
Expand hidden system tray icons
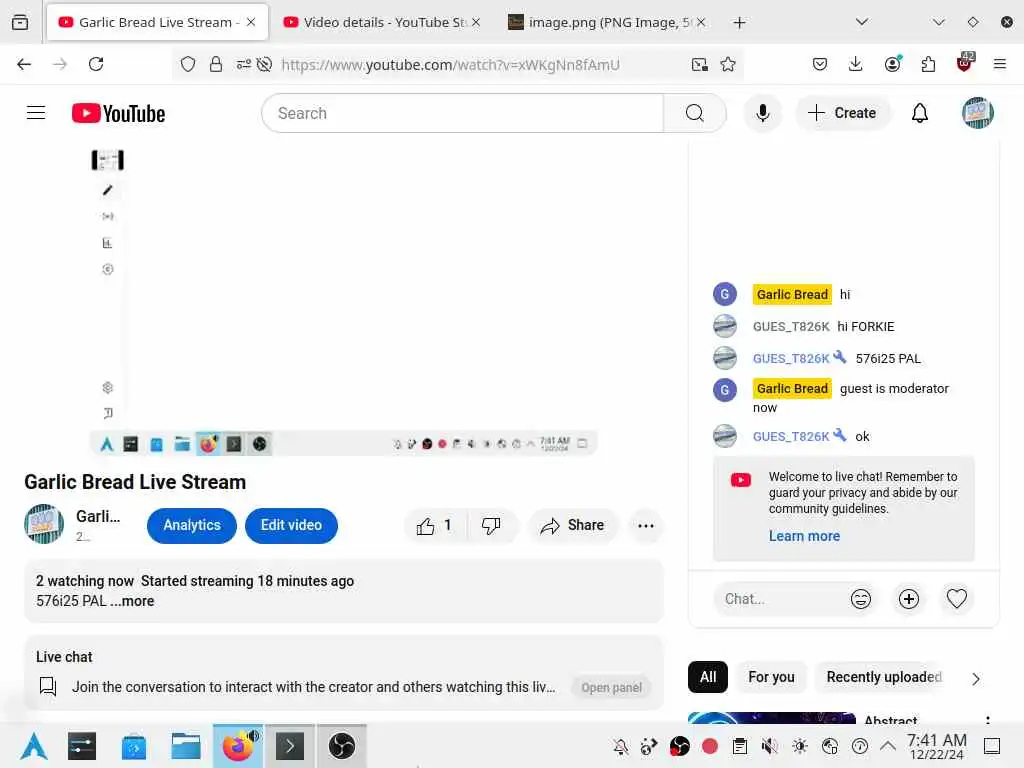(x=888, y=746)
